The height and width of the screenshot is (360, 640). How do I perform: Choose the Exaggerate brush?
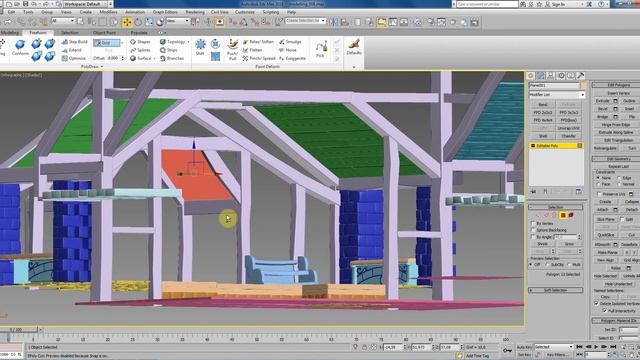(292, 58)
